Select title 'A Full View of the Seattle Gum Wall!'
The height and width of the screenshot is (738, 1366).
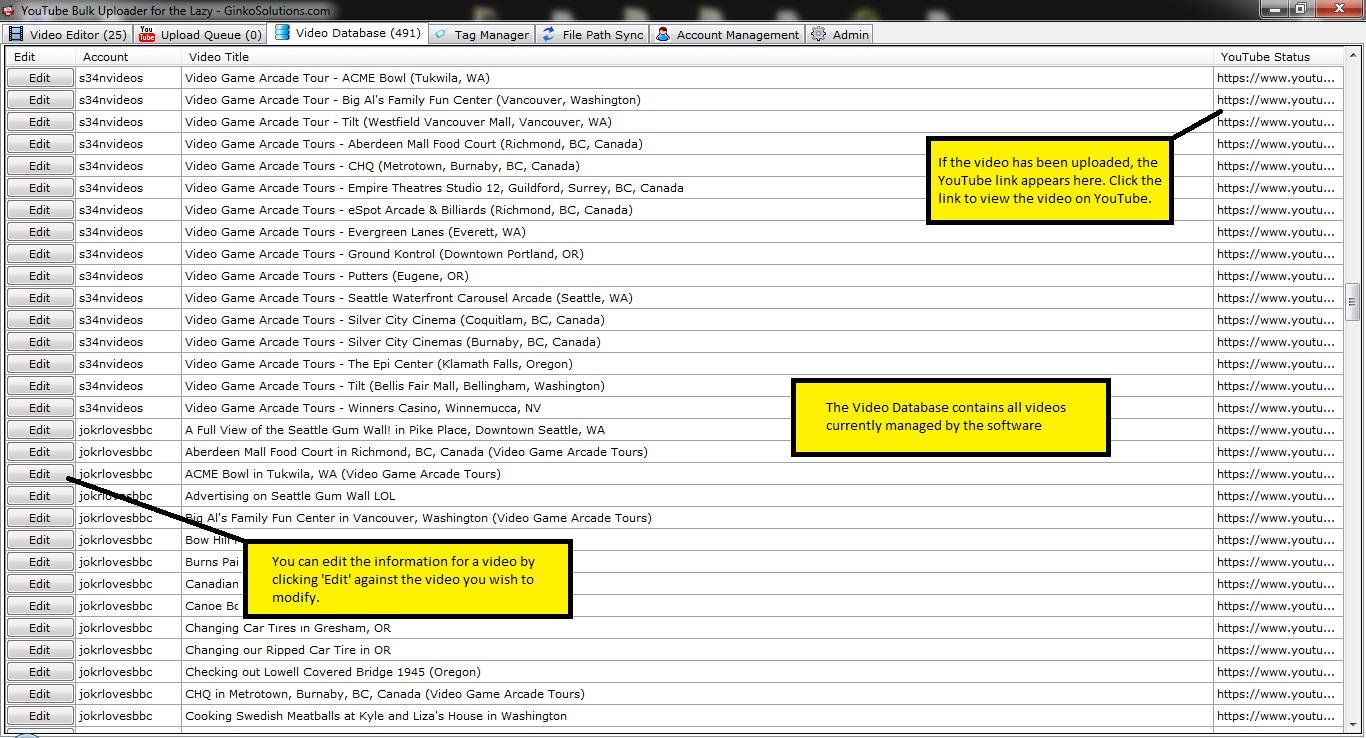pos(395,430)
